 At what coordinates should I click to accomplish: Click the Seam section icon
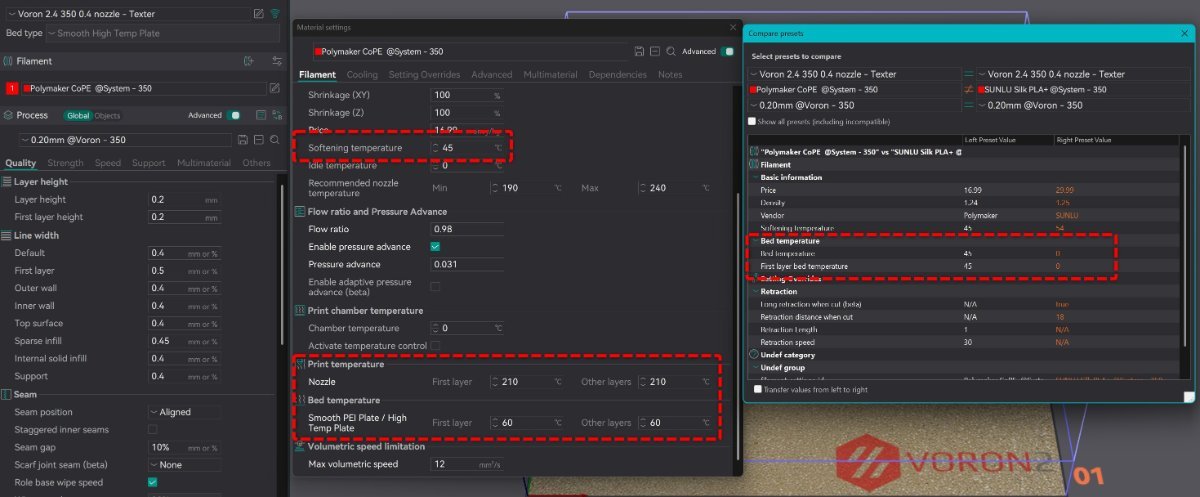(7, 395)
